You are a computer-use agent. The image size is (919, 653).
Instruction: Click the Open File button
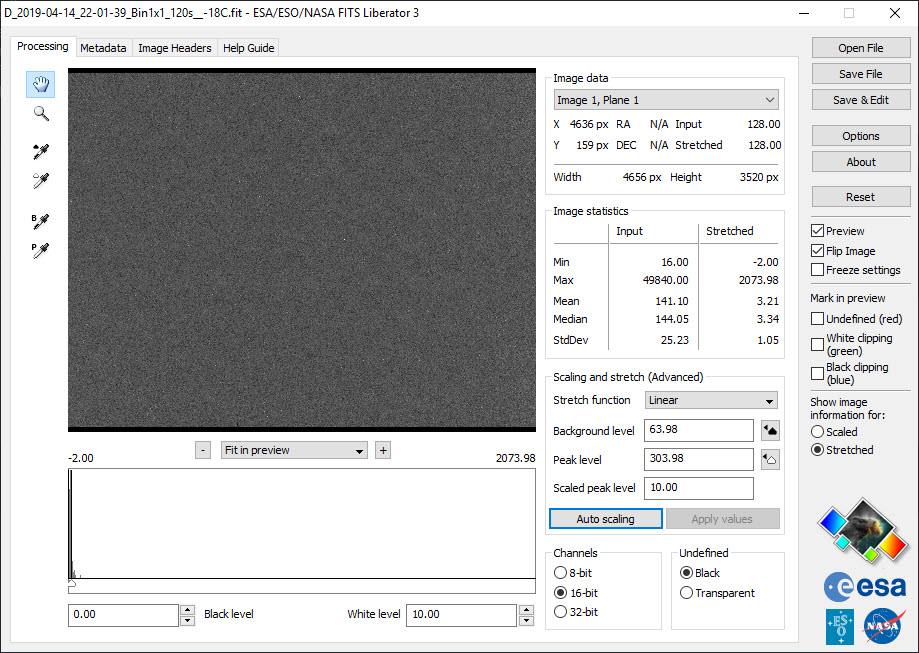pos(860,48)
